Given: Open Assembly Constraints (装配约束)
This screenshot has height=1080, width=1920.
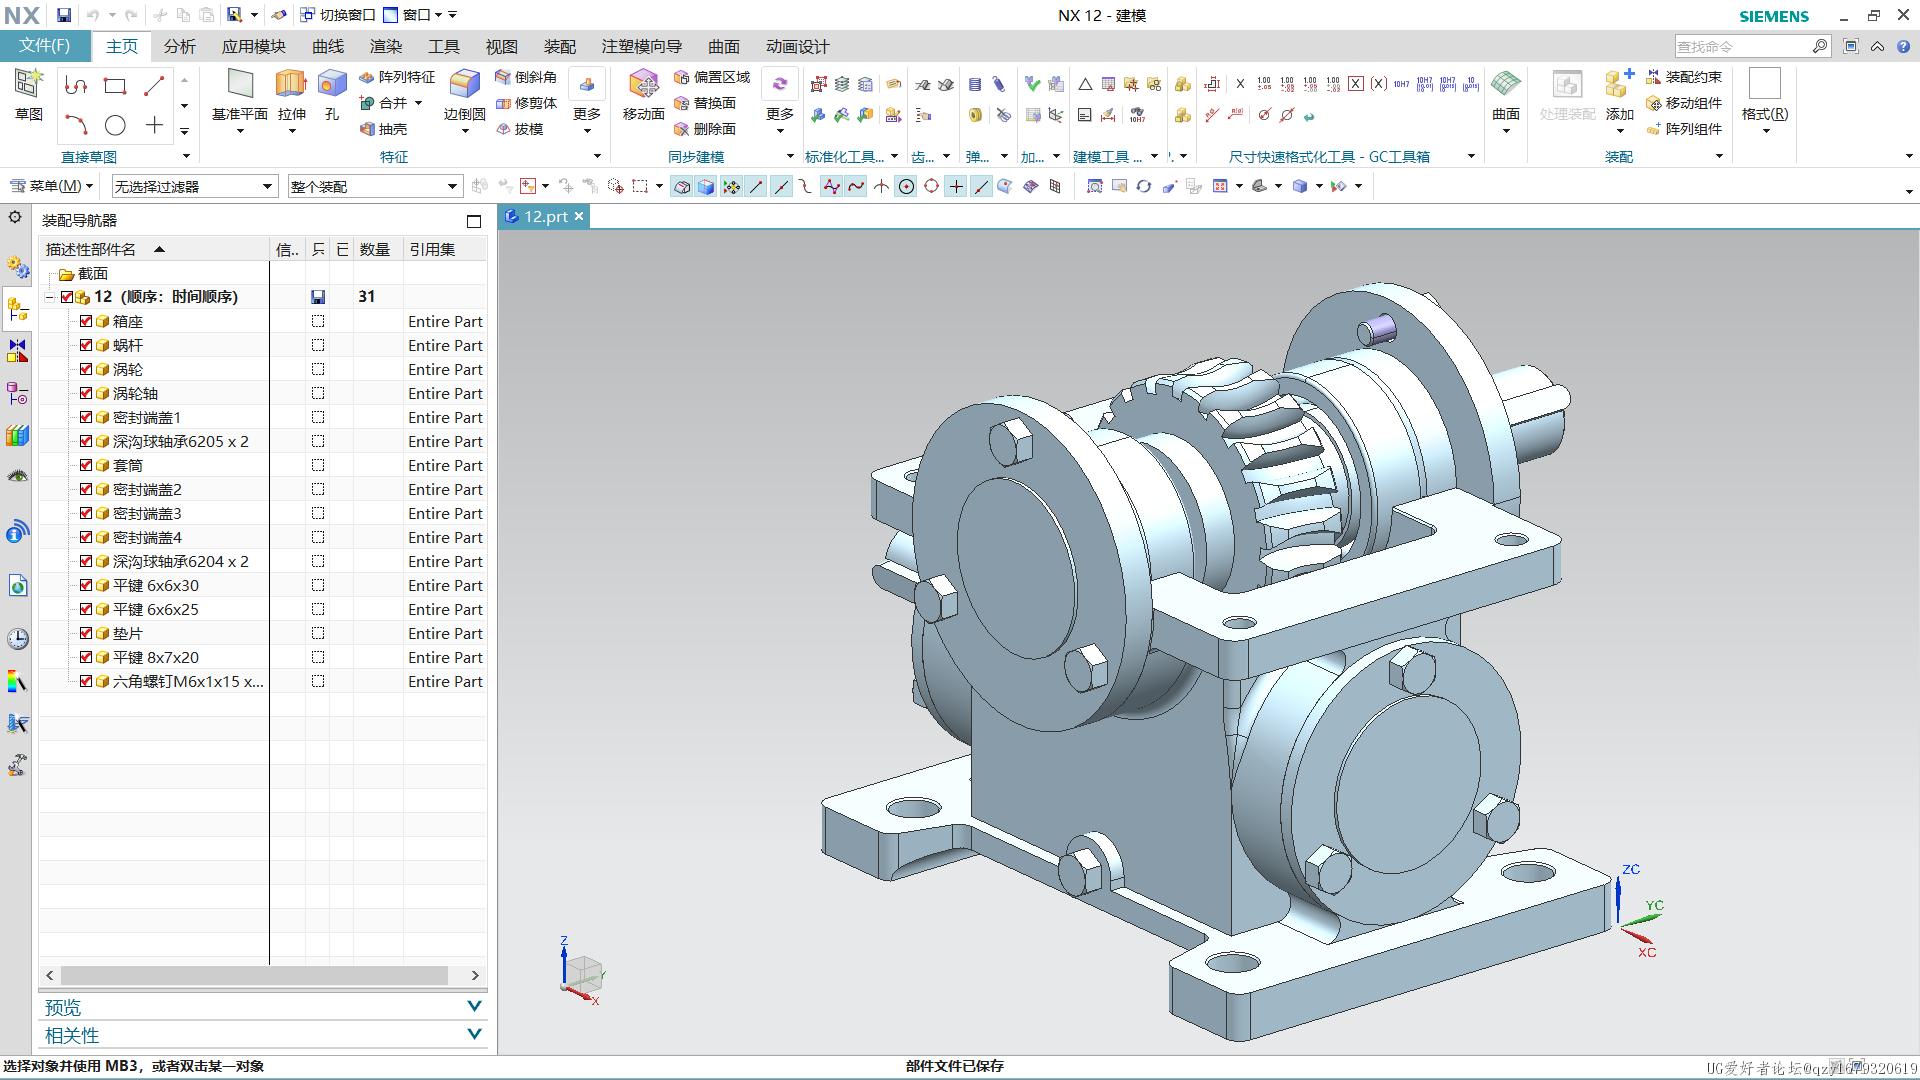Looking at the screenshot, I should click(x=1684, y=77).
